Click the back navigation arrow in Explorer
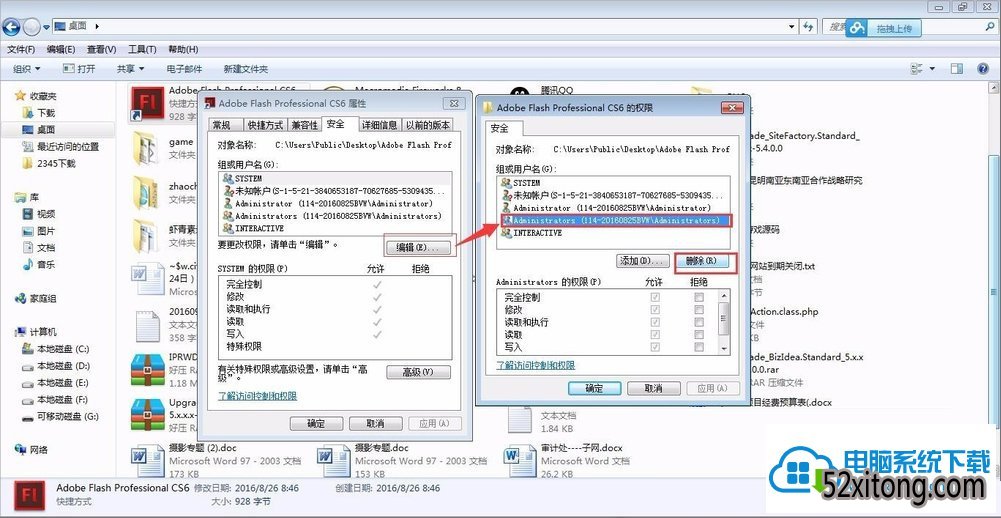Screen dimensions: 1001x518 point(14,27)
